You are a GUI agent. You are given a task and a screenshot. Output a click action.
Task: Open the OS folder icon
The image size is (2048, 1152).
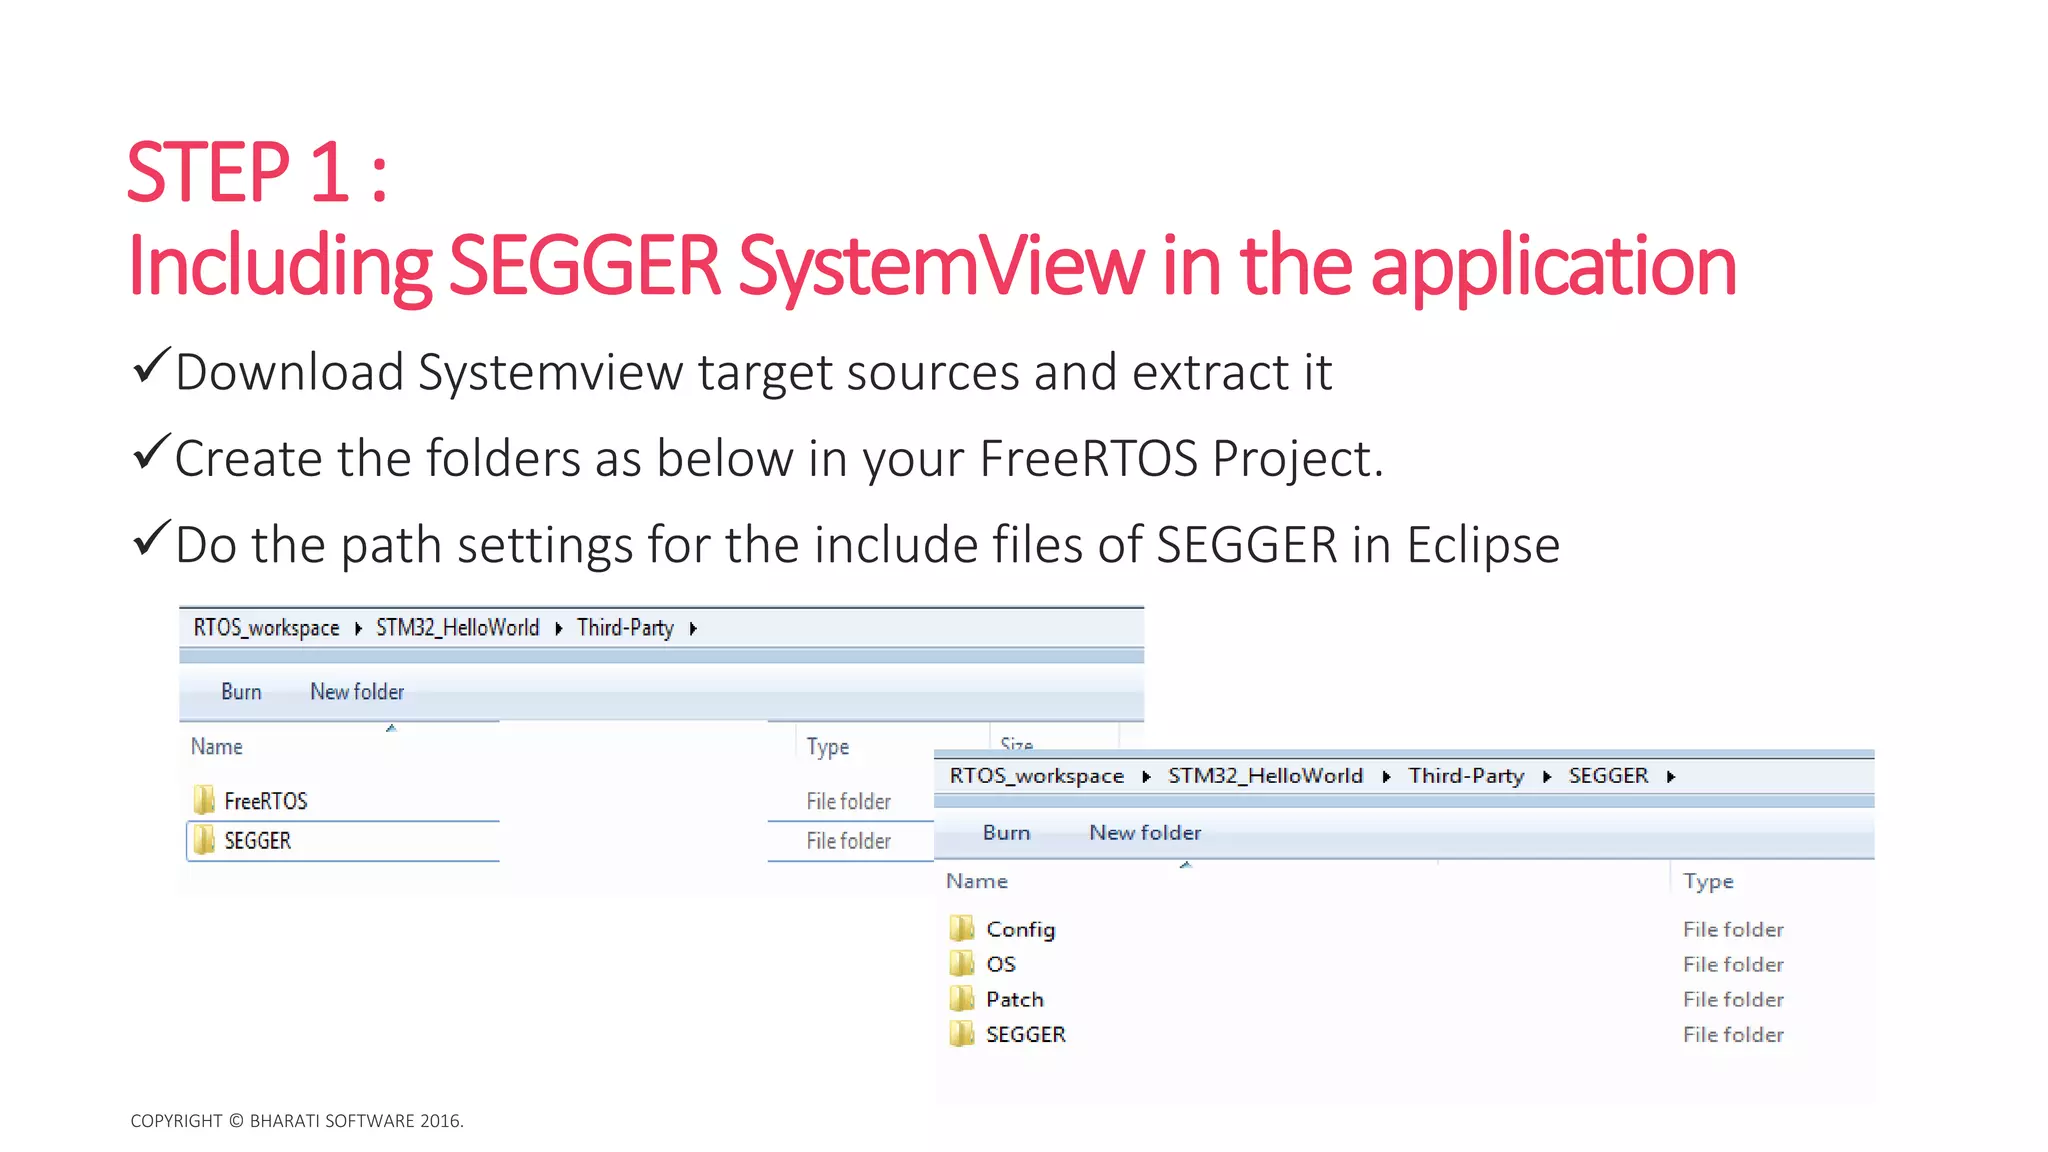pos(961,963)
